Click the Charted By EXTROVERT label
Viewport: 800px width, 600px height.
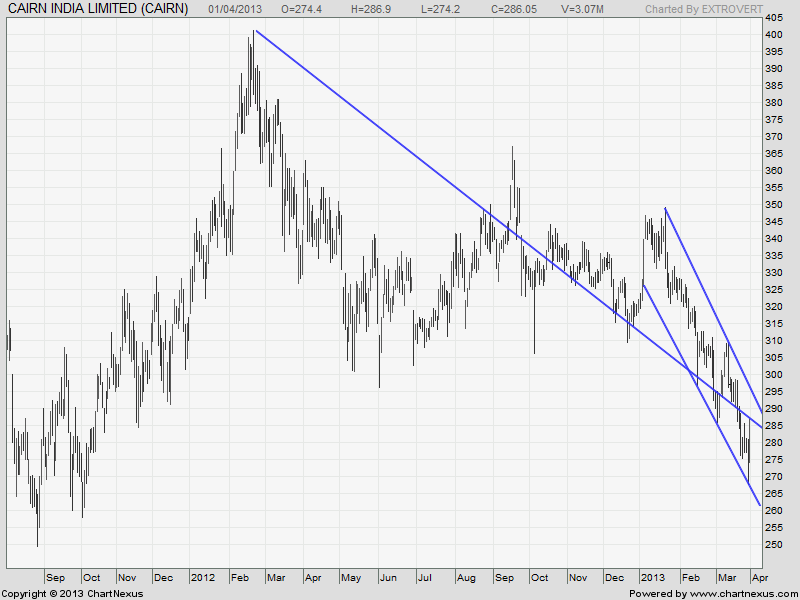coord(703,9)
